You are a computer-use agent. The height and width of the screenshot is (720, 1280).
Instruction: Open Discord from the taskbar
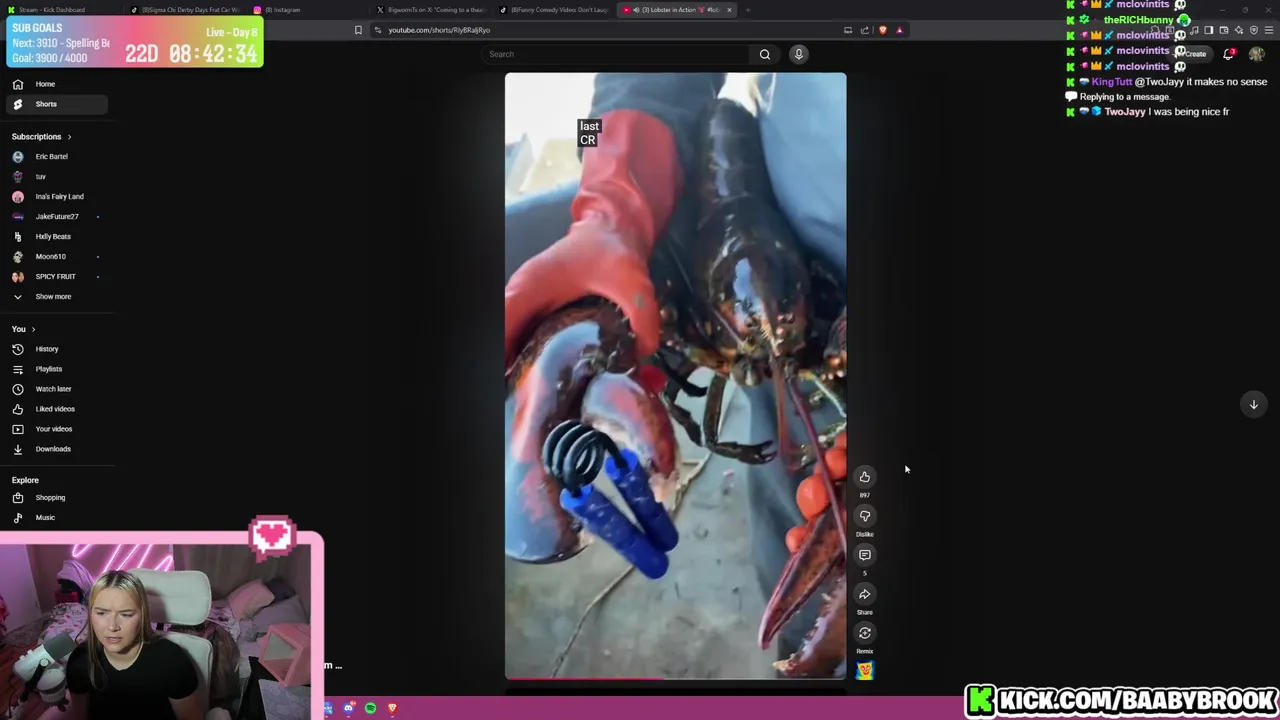pos(348,708)
